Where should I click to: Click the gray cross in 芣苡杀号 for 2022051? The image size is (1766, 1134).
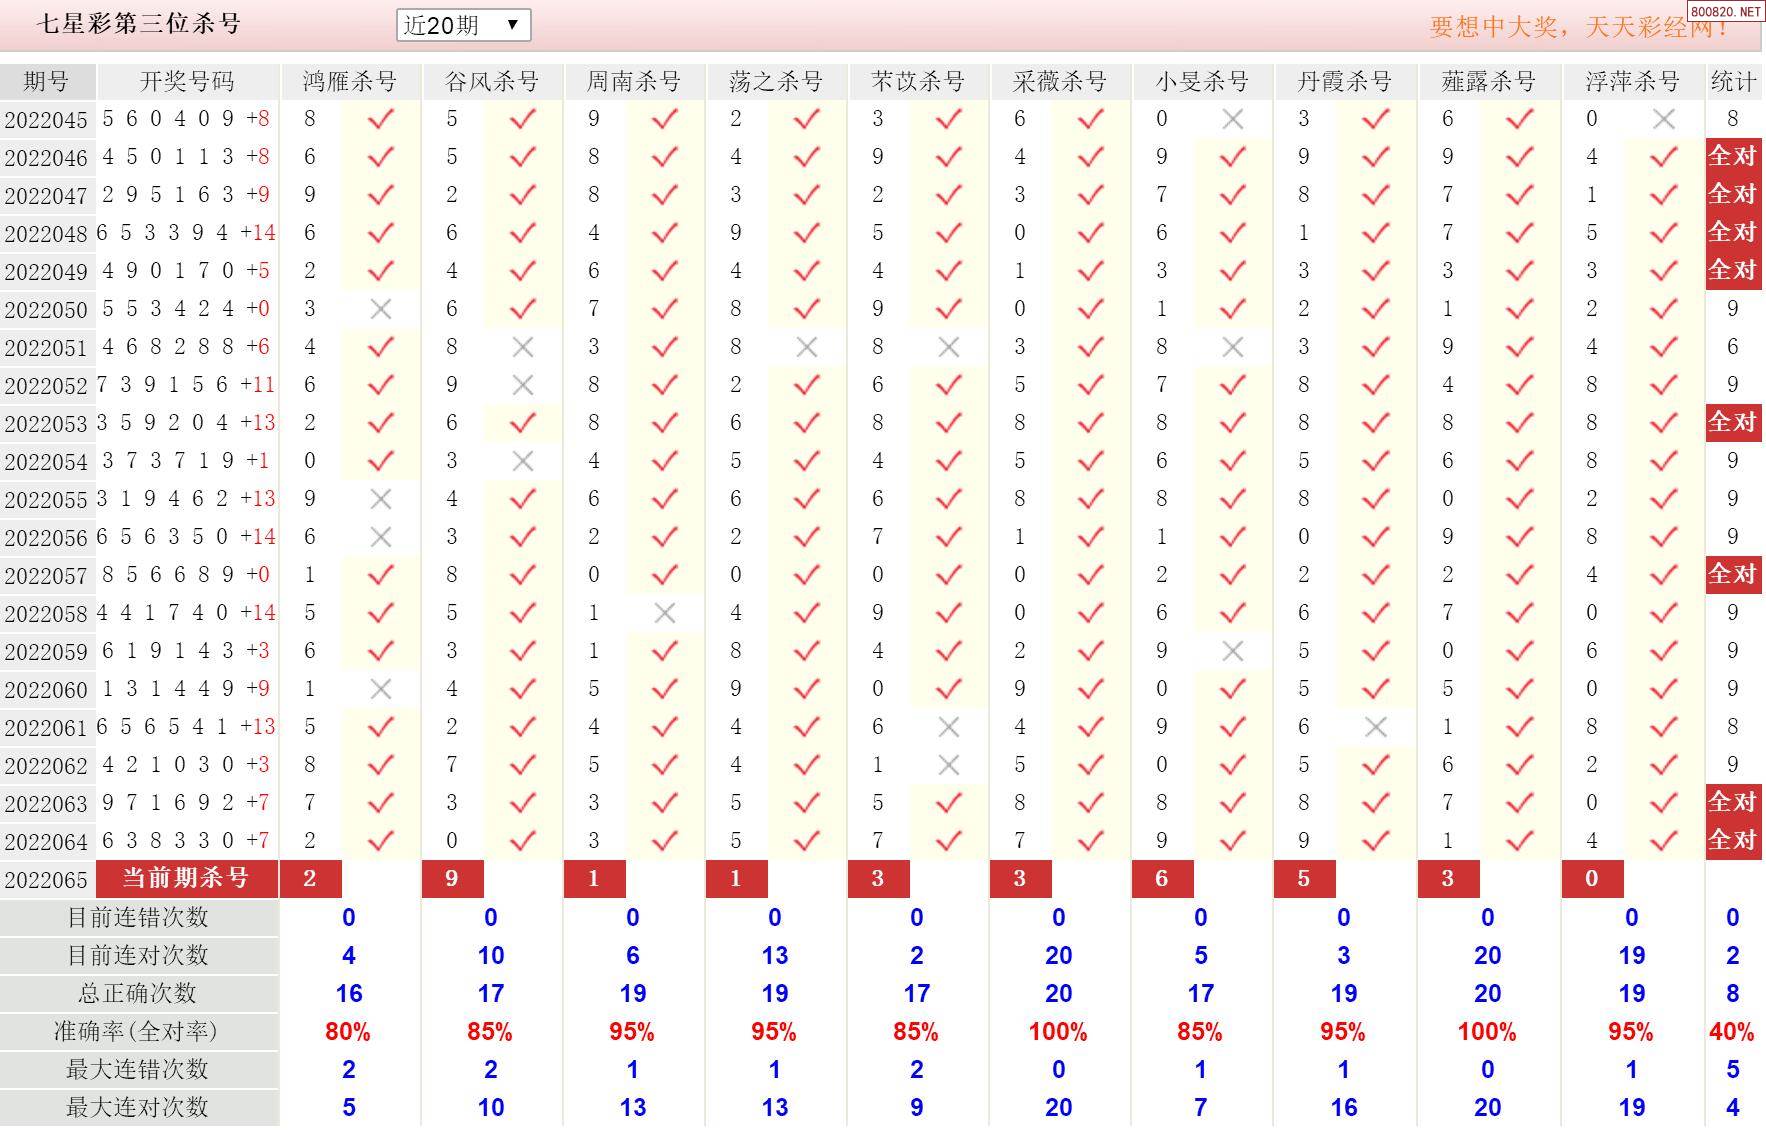pyautogui.click(x=948, y=347)
